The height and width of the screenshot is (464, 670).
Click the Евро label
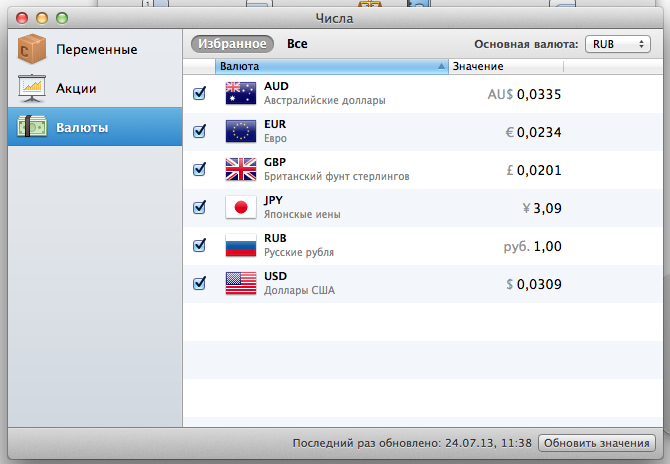(275, 138)
